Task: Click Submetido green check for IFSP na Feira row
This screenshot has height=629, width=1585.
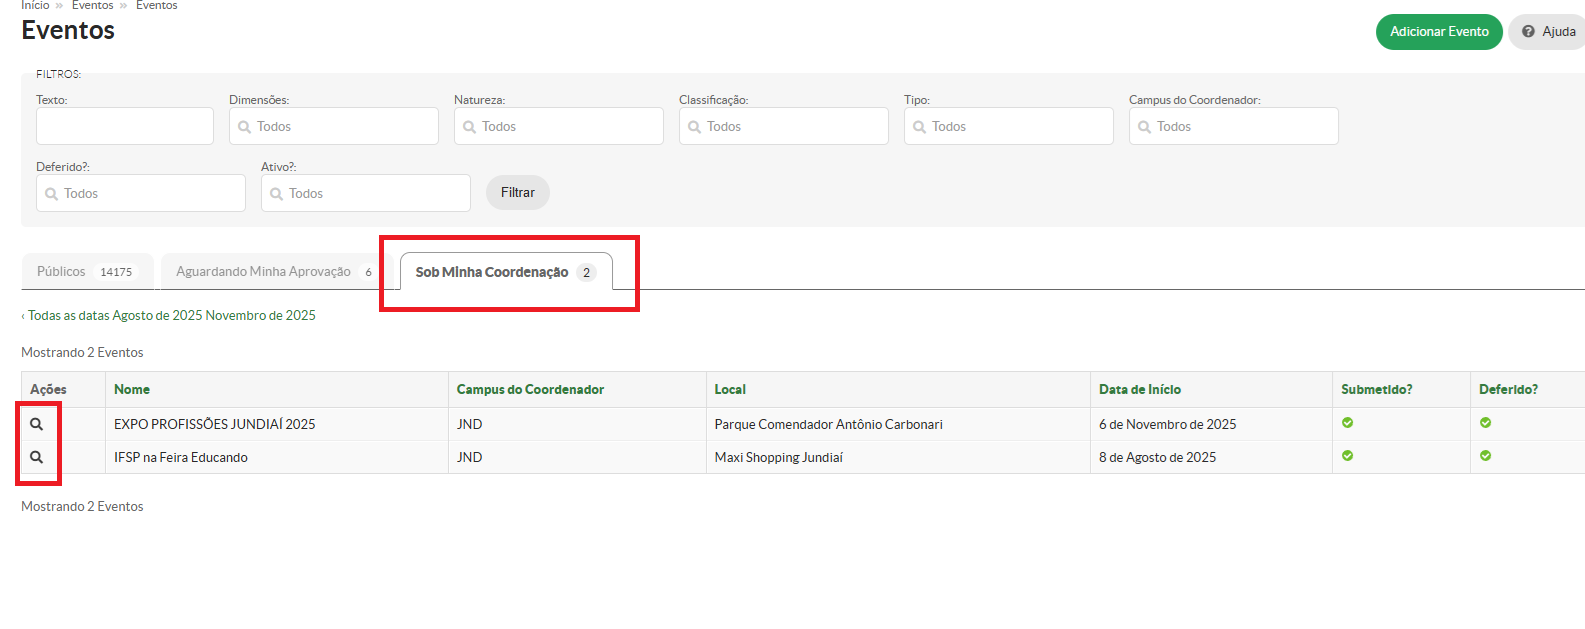Action: pos(1347,456)
